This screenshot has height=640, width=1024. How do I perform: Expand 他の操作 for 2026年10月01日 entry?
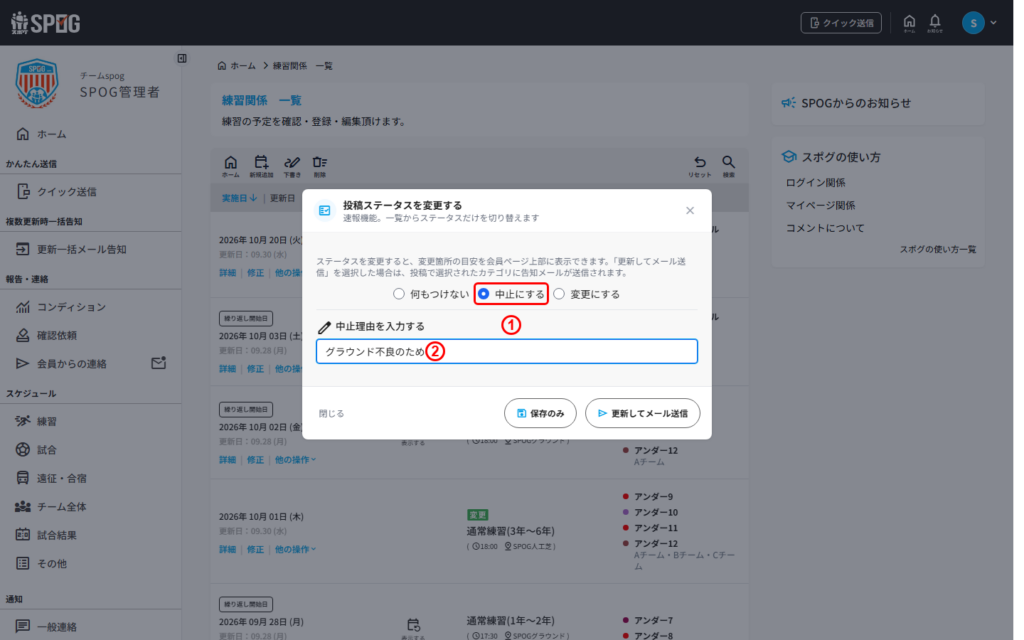[295, 549]
